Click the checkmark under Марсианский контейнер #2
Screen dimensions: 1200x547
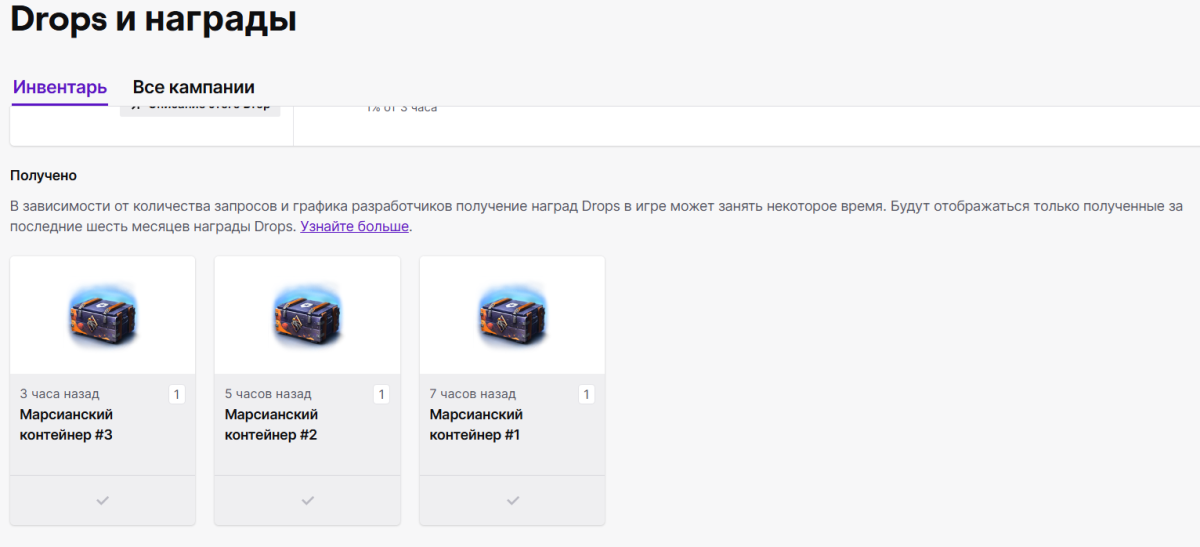tap(308, 500)
